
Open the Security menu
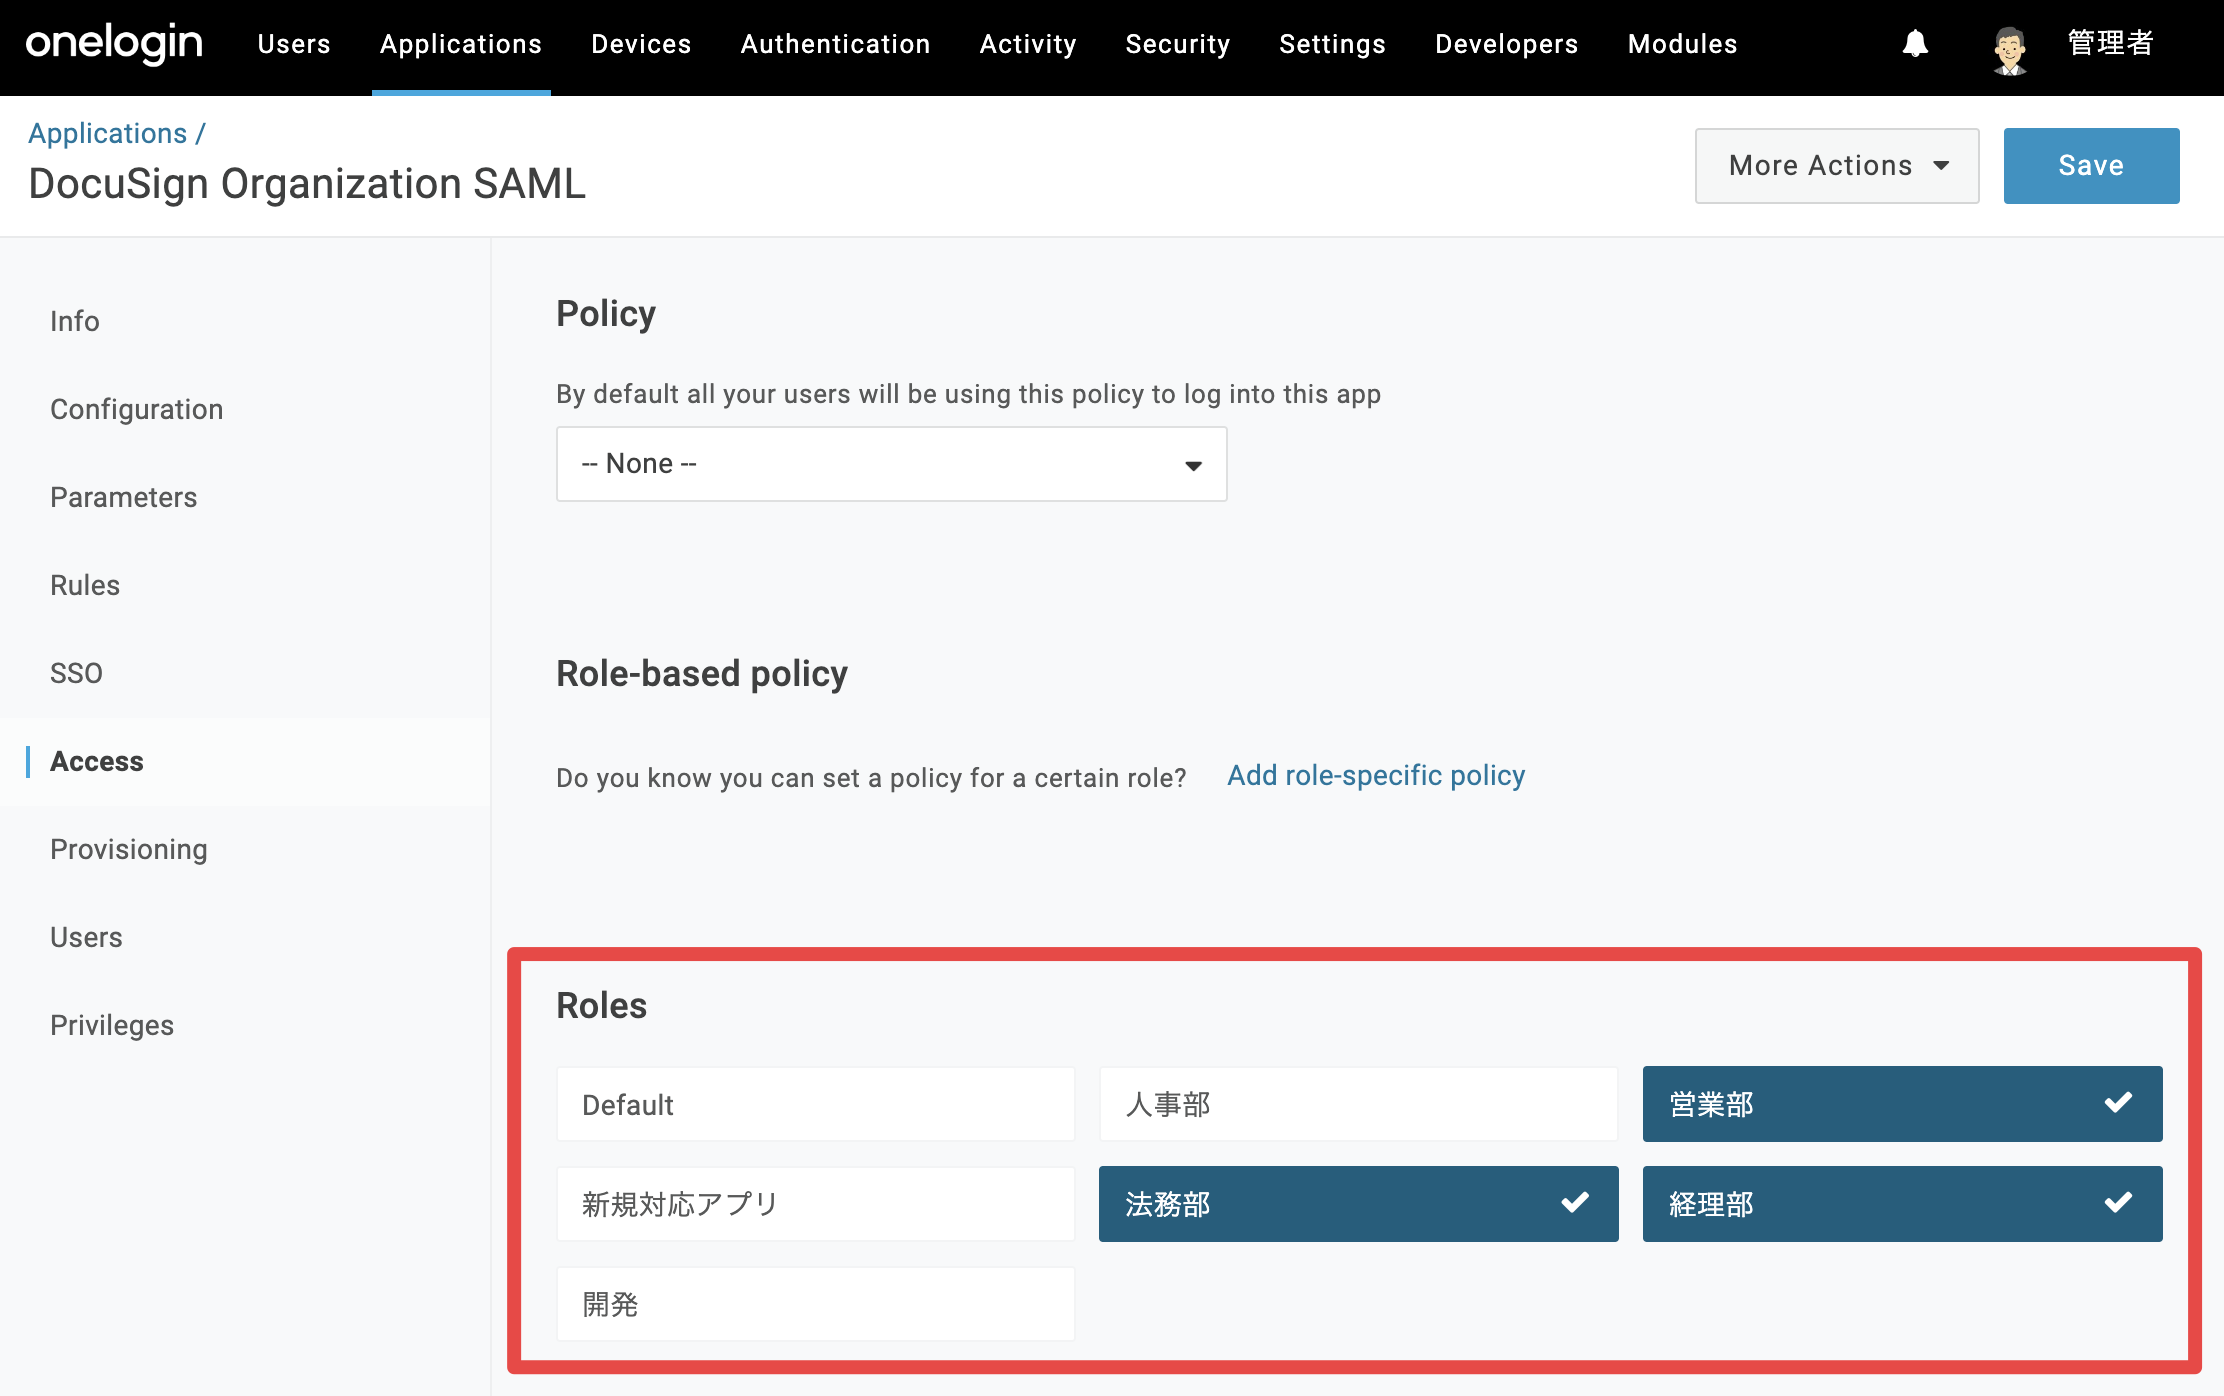coord(1178,44)
